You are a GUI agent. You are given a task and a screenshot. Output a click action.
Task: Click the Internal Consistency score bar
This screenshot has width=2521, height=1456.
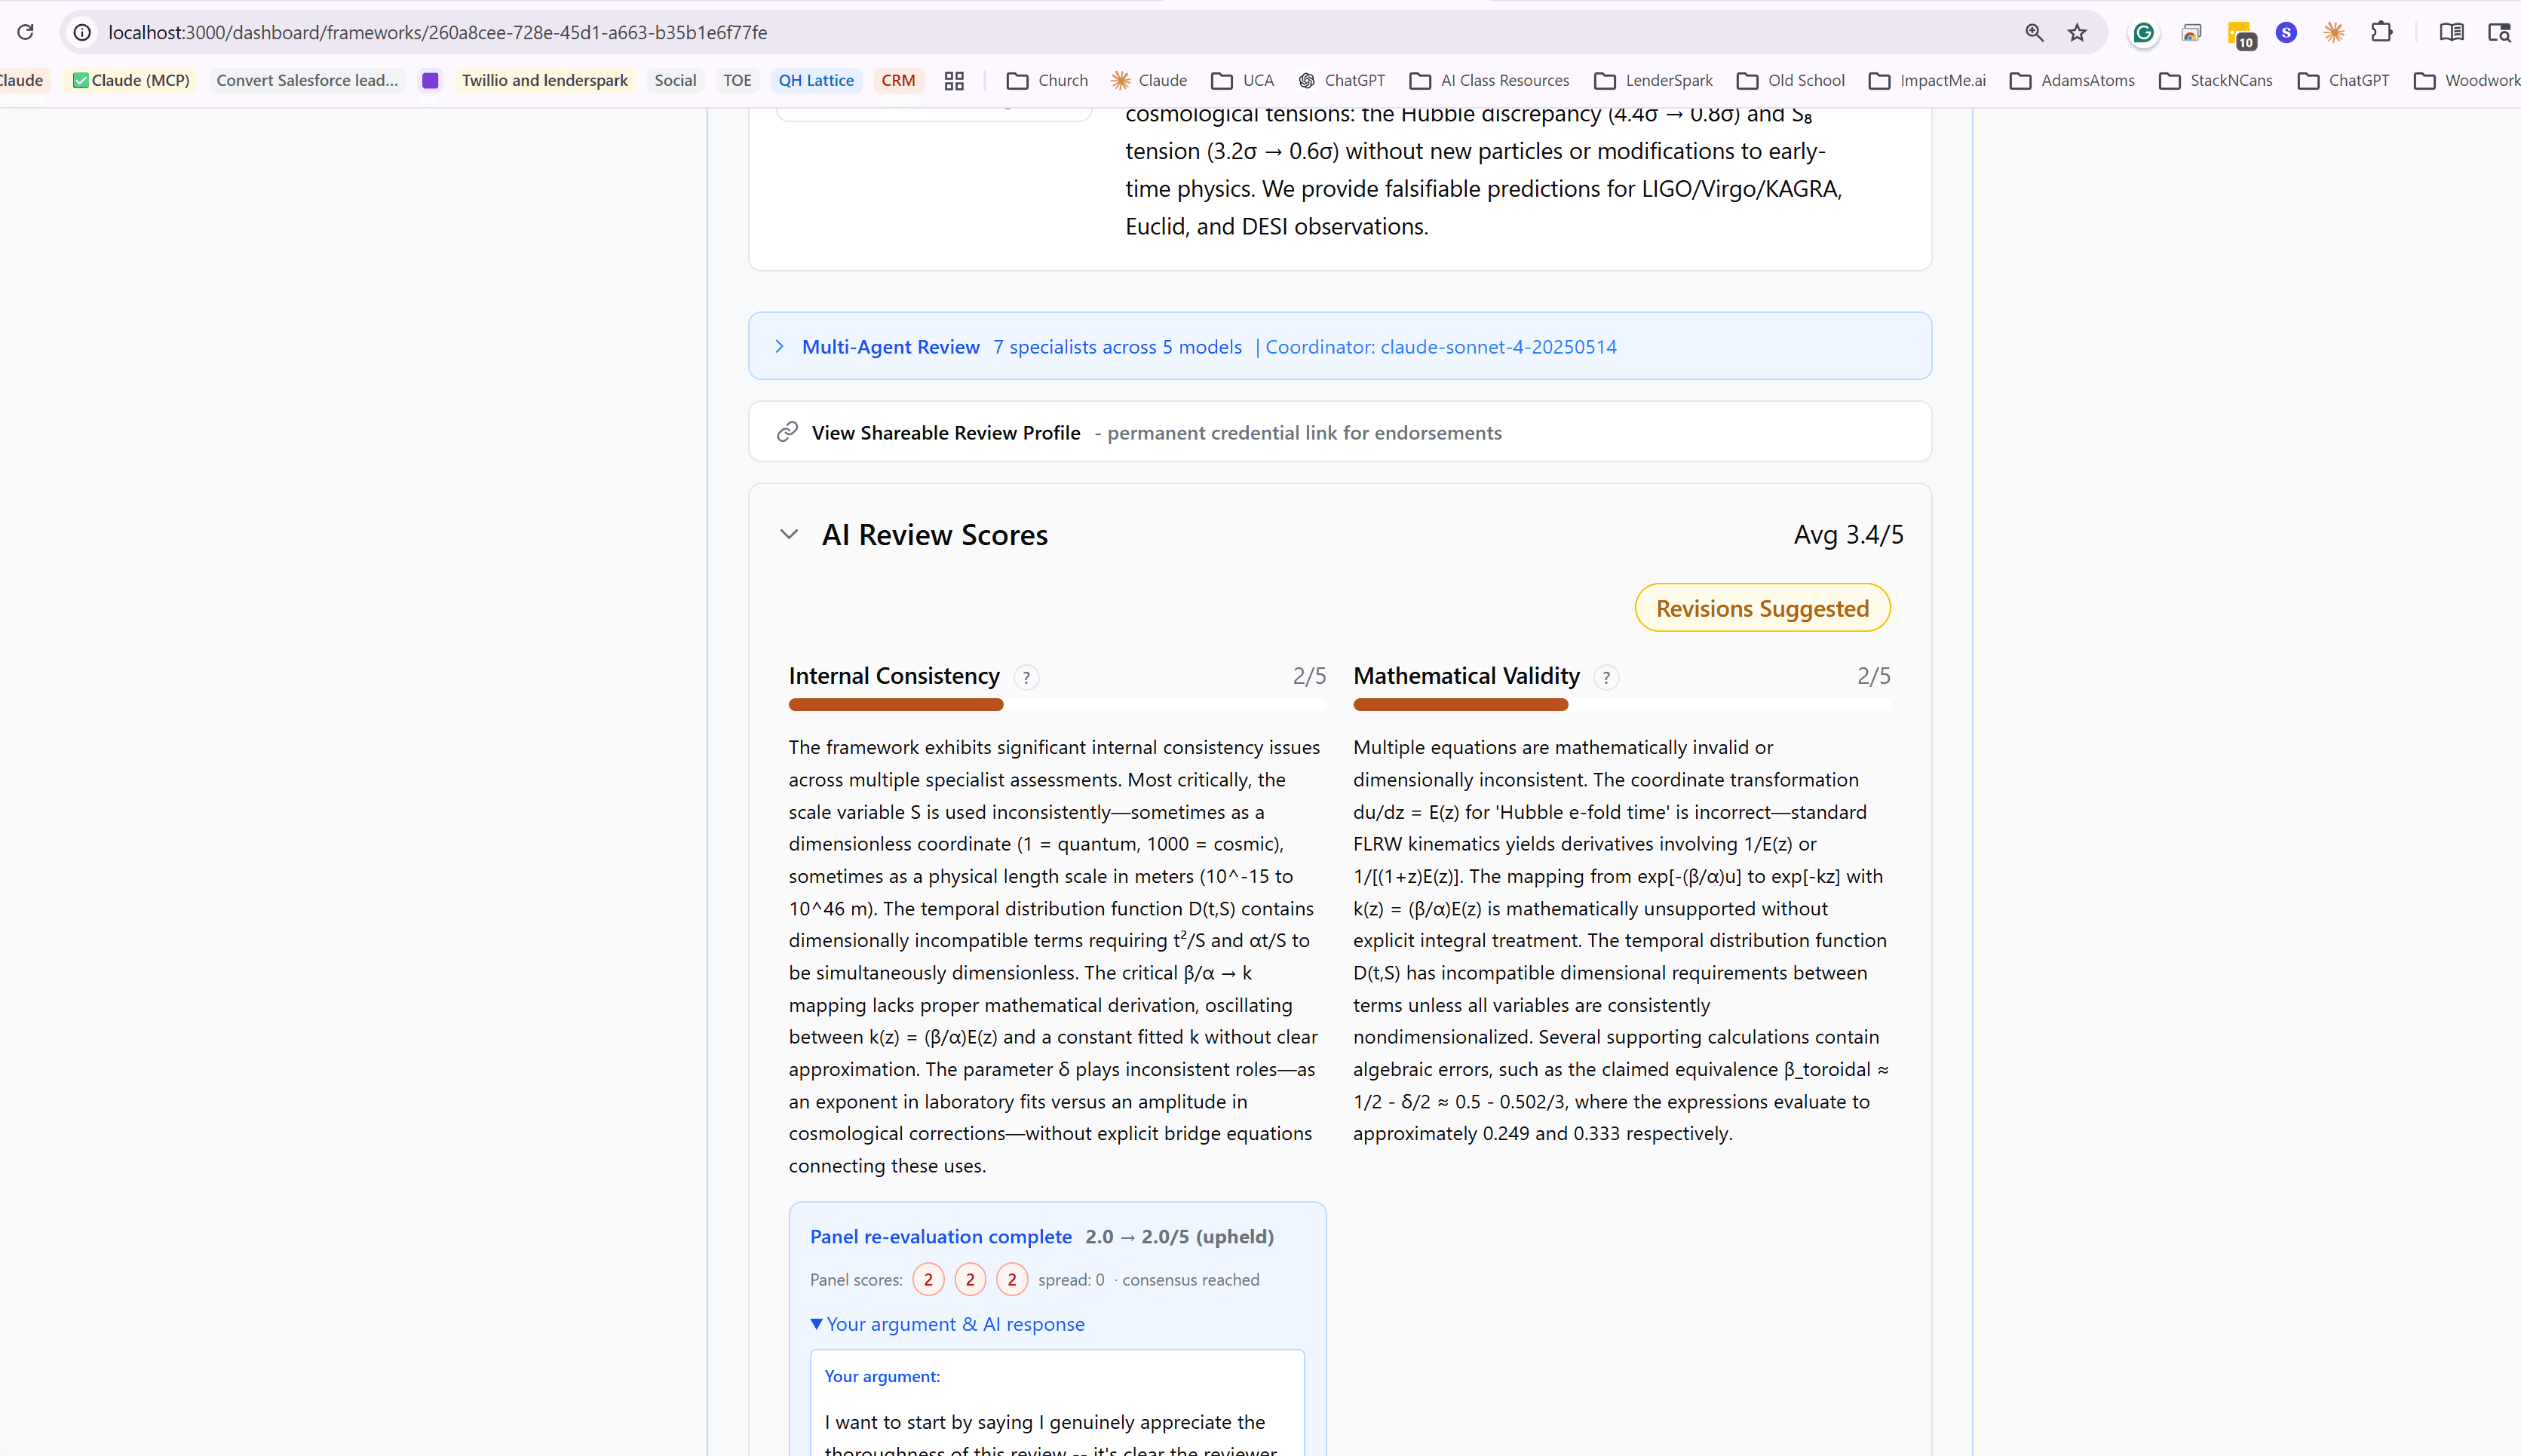[1057, 705]
